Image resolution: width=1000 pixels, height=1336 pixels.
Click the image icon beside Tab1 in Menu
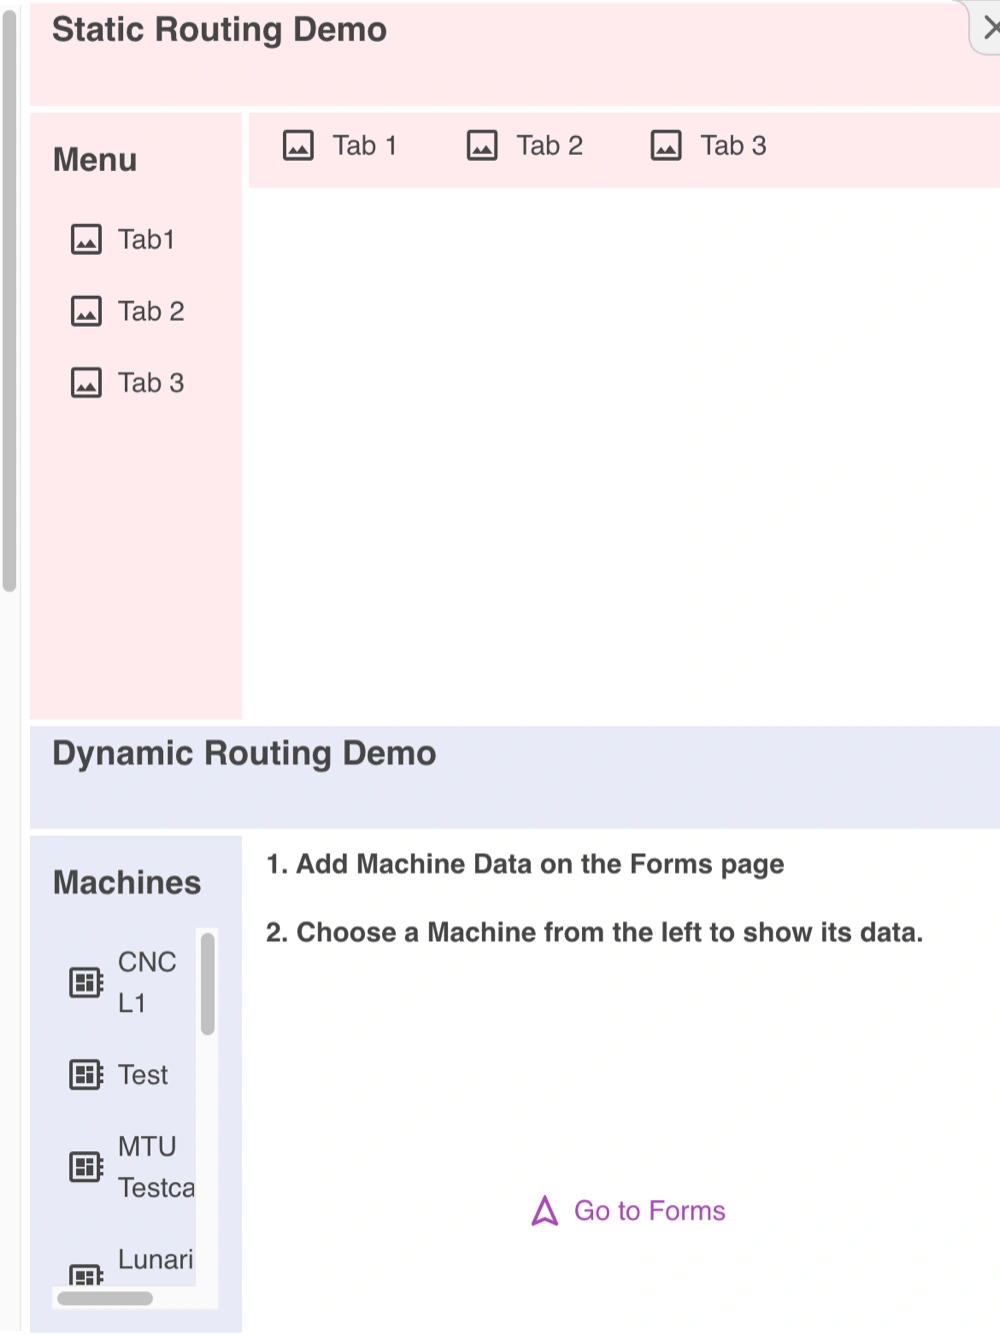(86, 240)
